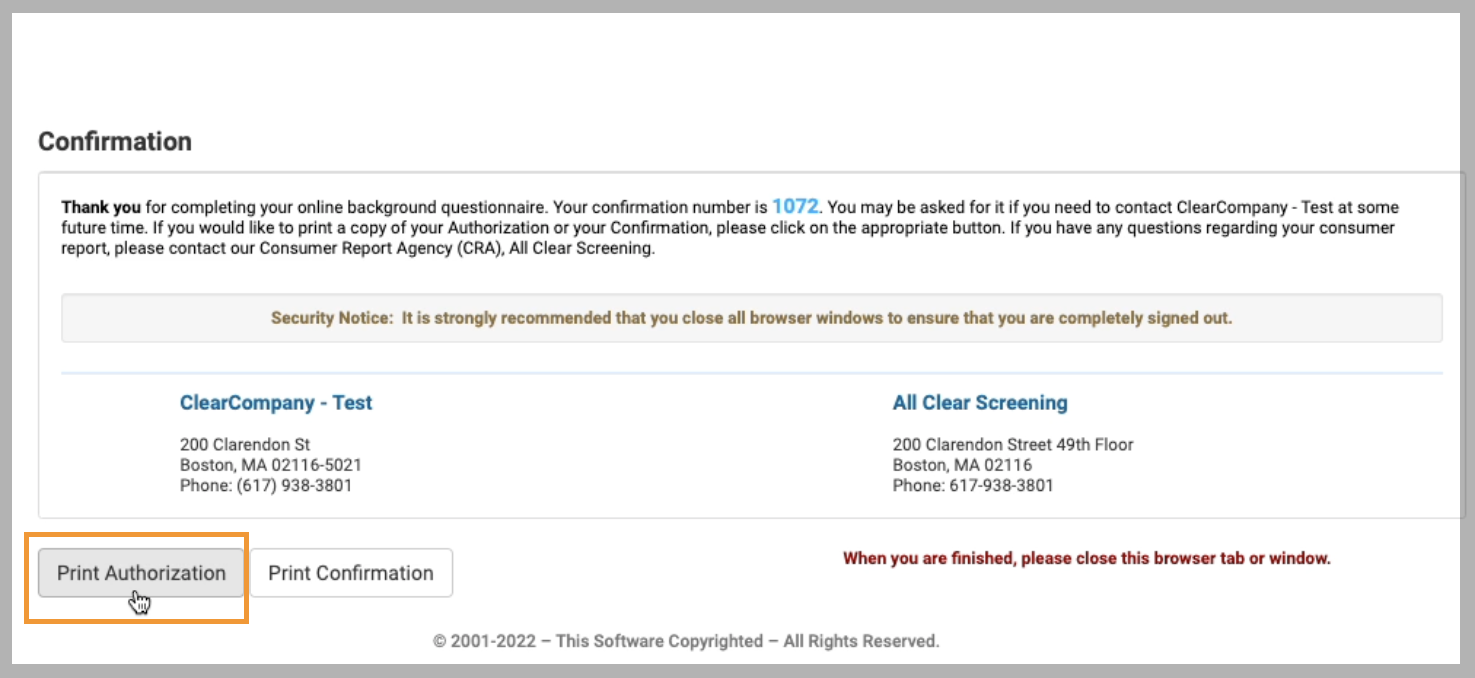Click the 200 Clarendon St address line
1475x678 pixels.
point(245,444)
